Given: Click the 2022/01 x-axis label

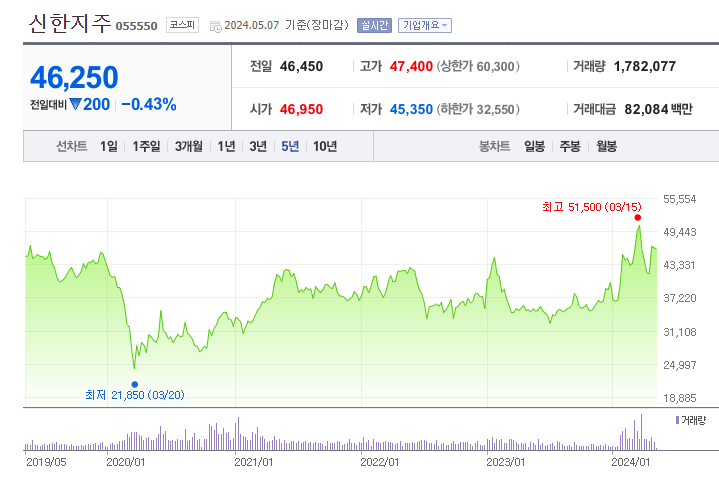Looking at the screenshot, I should (380, 462).
